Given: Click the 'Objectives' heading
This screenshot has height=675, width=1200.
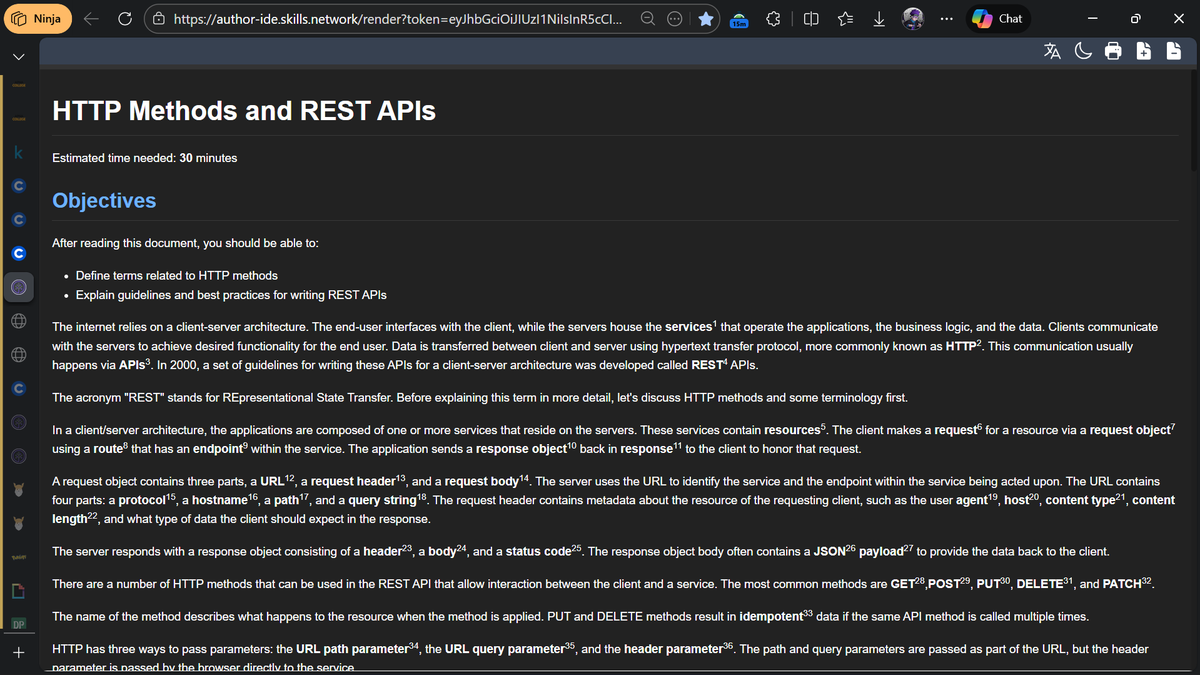Looking at the screenshot, I should 104,200.
